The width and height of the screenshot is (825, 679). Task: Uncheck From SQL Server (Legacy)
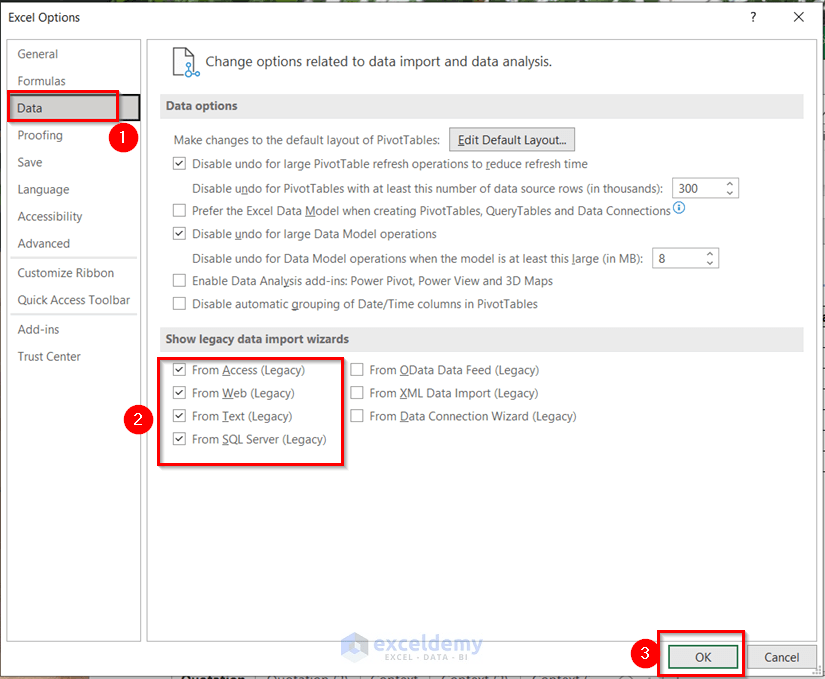[x=179, y=439]
